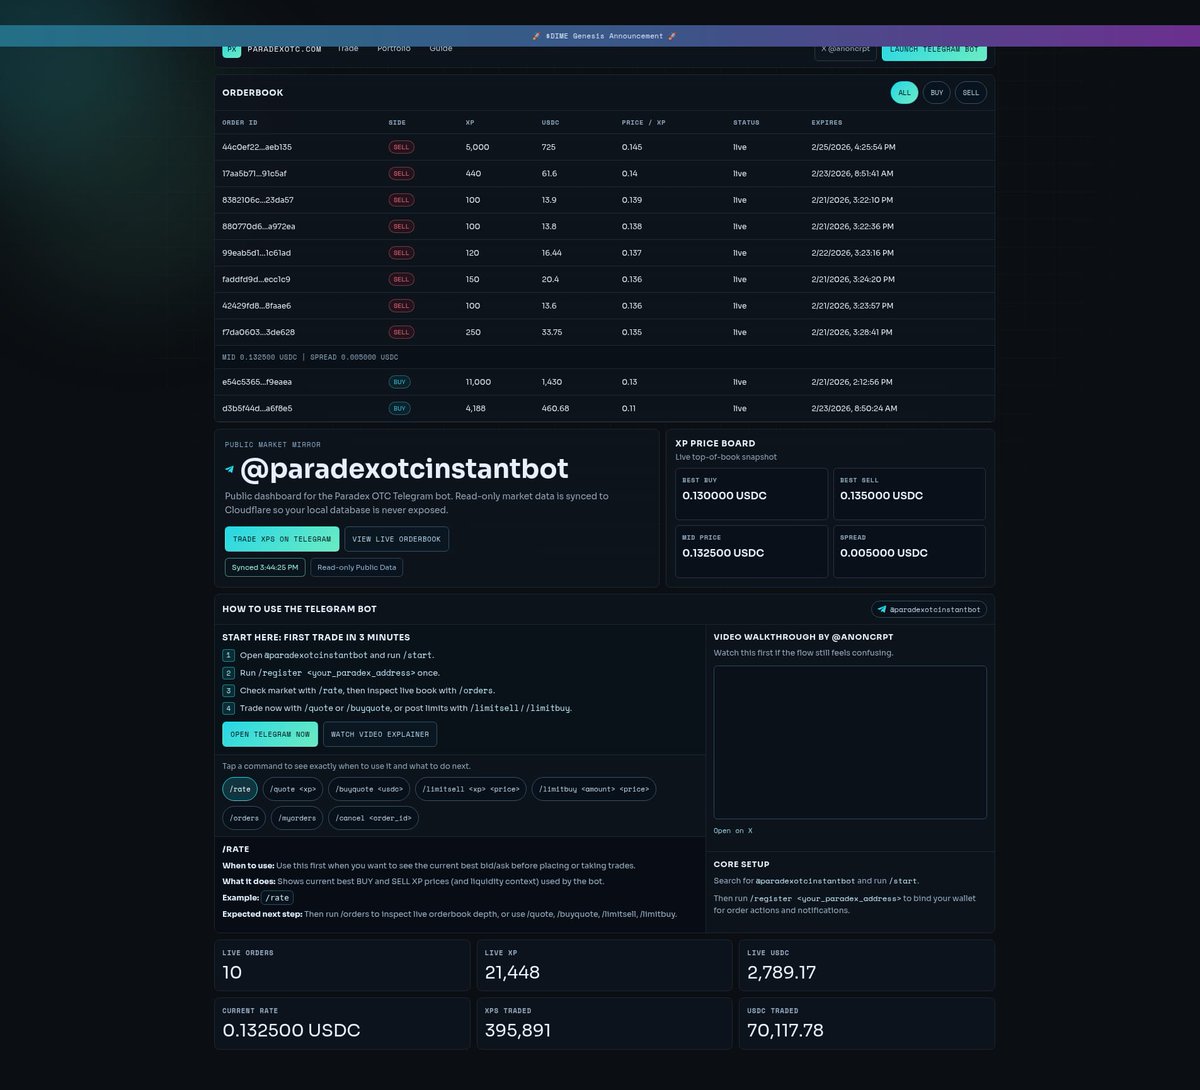This screenshot has height=1090, width=1200.
Task: Click the View Live Orderbook button
Action: [x=396, y=539]
